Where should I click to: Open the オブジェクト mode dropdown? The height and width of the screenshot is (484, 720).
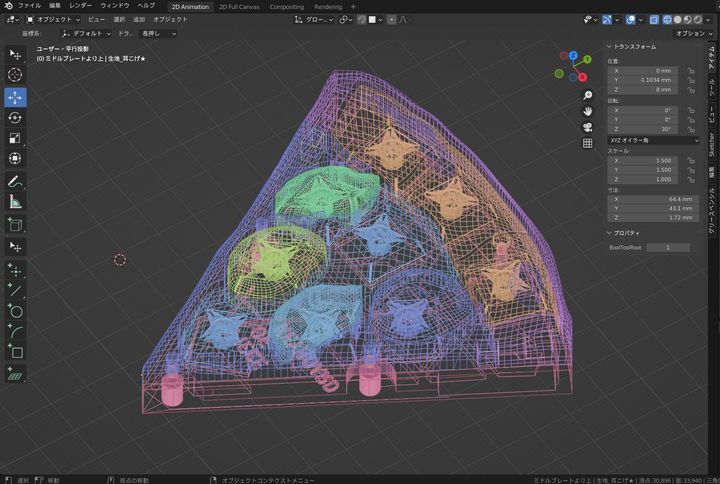click(x=52, y=19)
